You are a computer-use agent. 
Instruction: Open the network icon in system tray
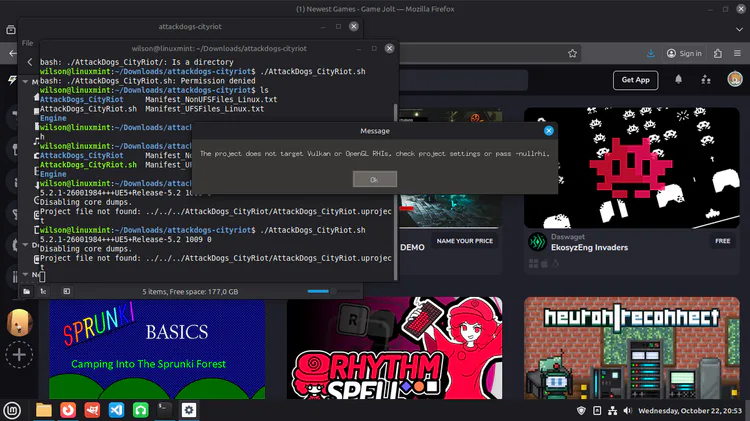(612, 410)
